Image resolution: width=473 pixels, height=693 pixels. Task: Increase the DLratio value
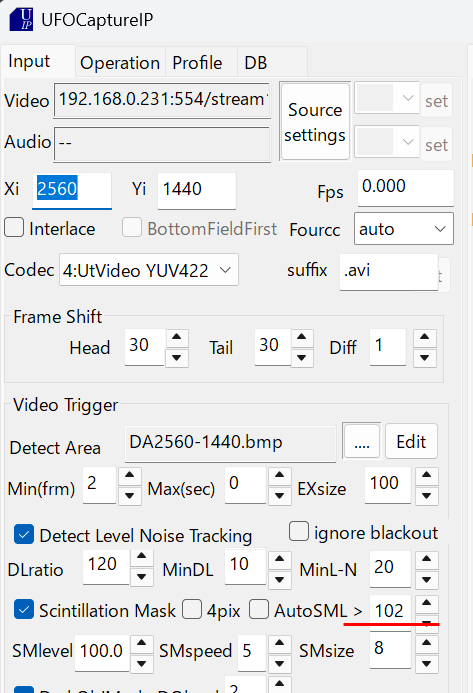pyautogui.click(x=141, y=558)
